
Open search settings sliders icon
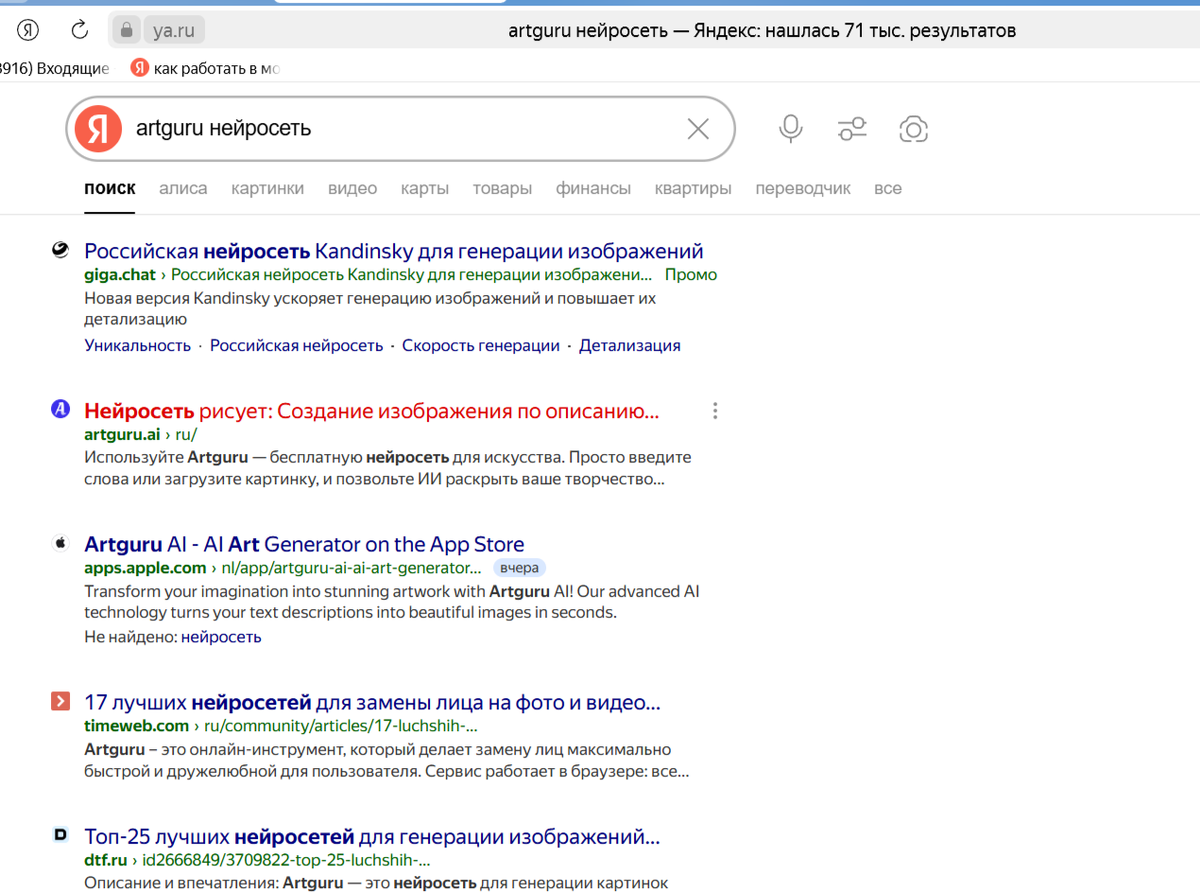coord(852,129)
